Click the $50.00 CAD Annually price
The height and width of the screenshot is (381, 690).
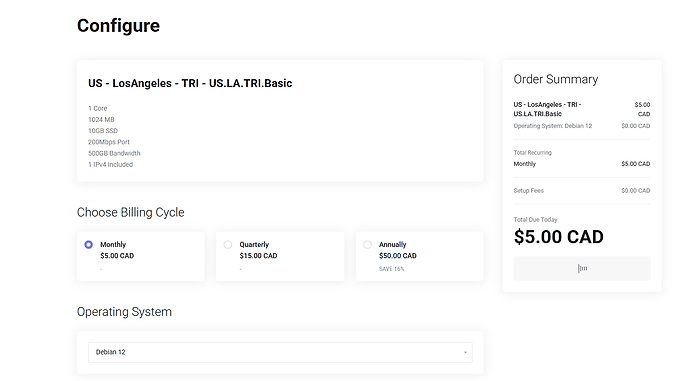(398, 256)
